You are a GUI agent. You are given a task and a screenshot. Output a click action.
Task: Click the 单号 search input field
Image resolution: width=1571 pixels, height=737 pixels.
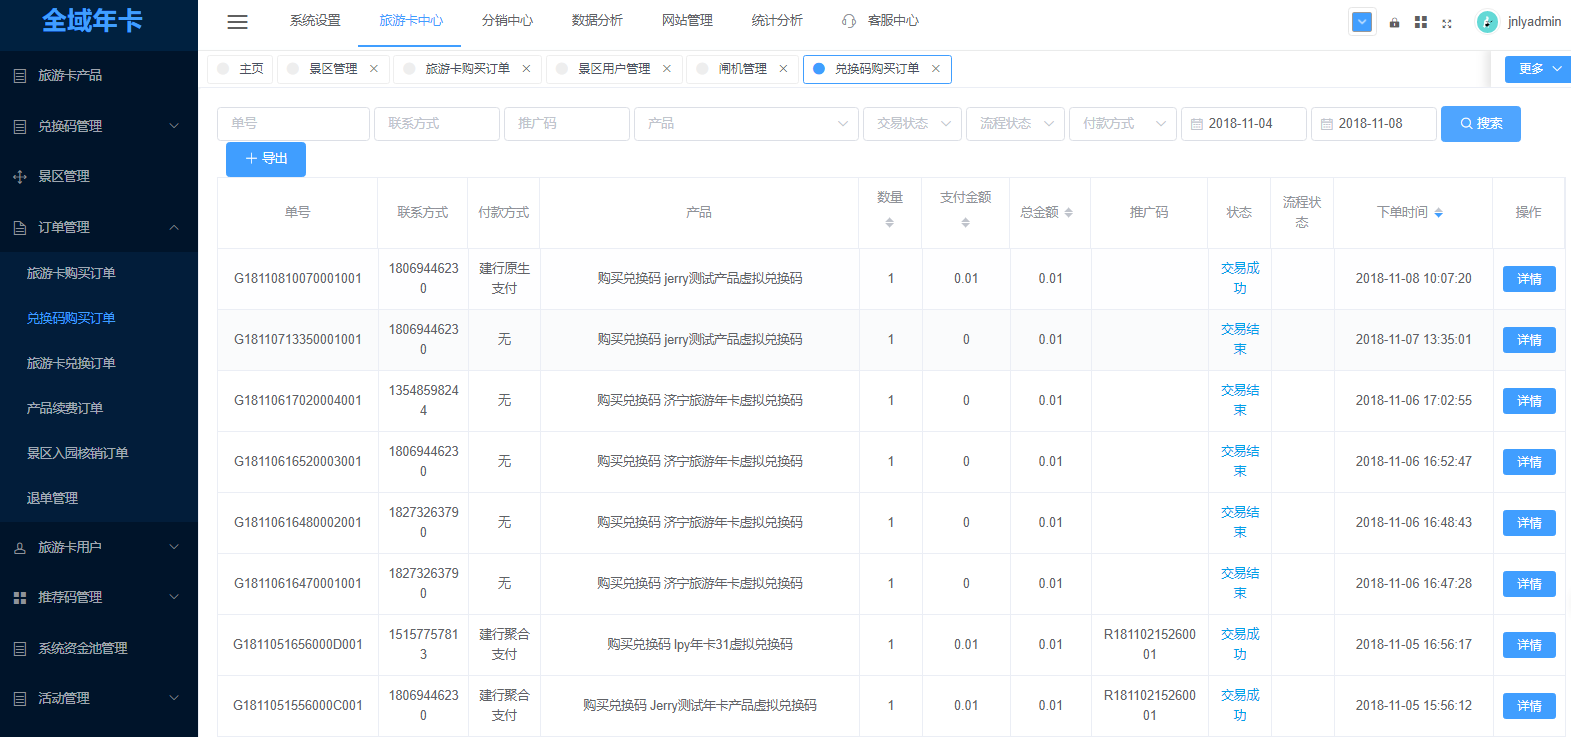click(293, 124)
